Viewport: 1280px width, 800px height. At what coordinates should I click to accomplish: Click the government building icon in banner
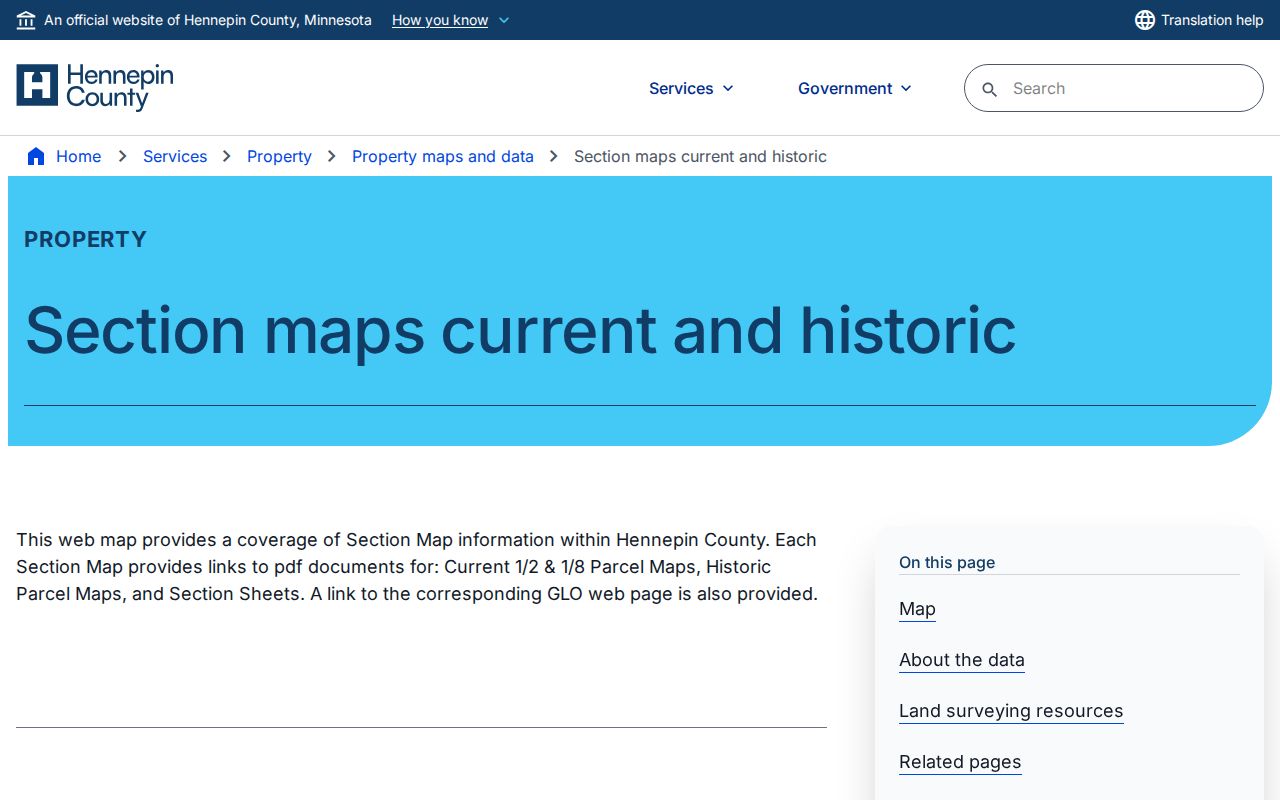point(26,20)
